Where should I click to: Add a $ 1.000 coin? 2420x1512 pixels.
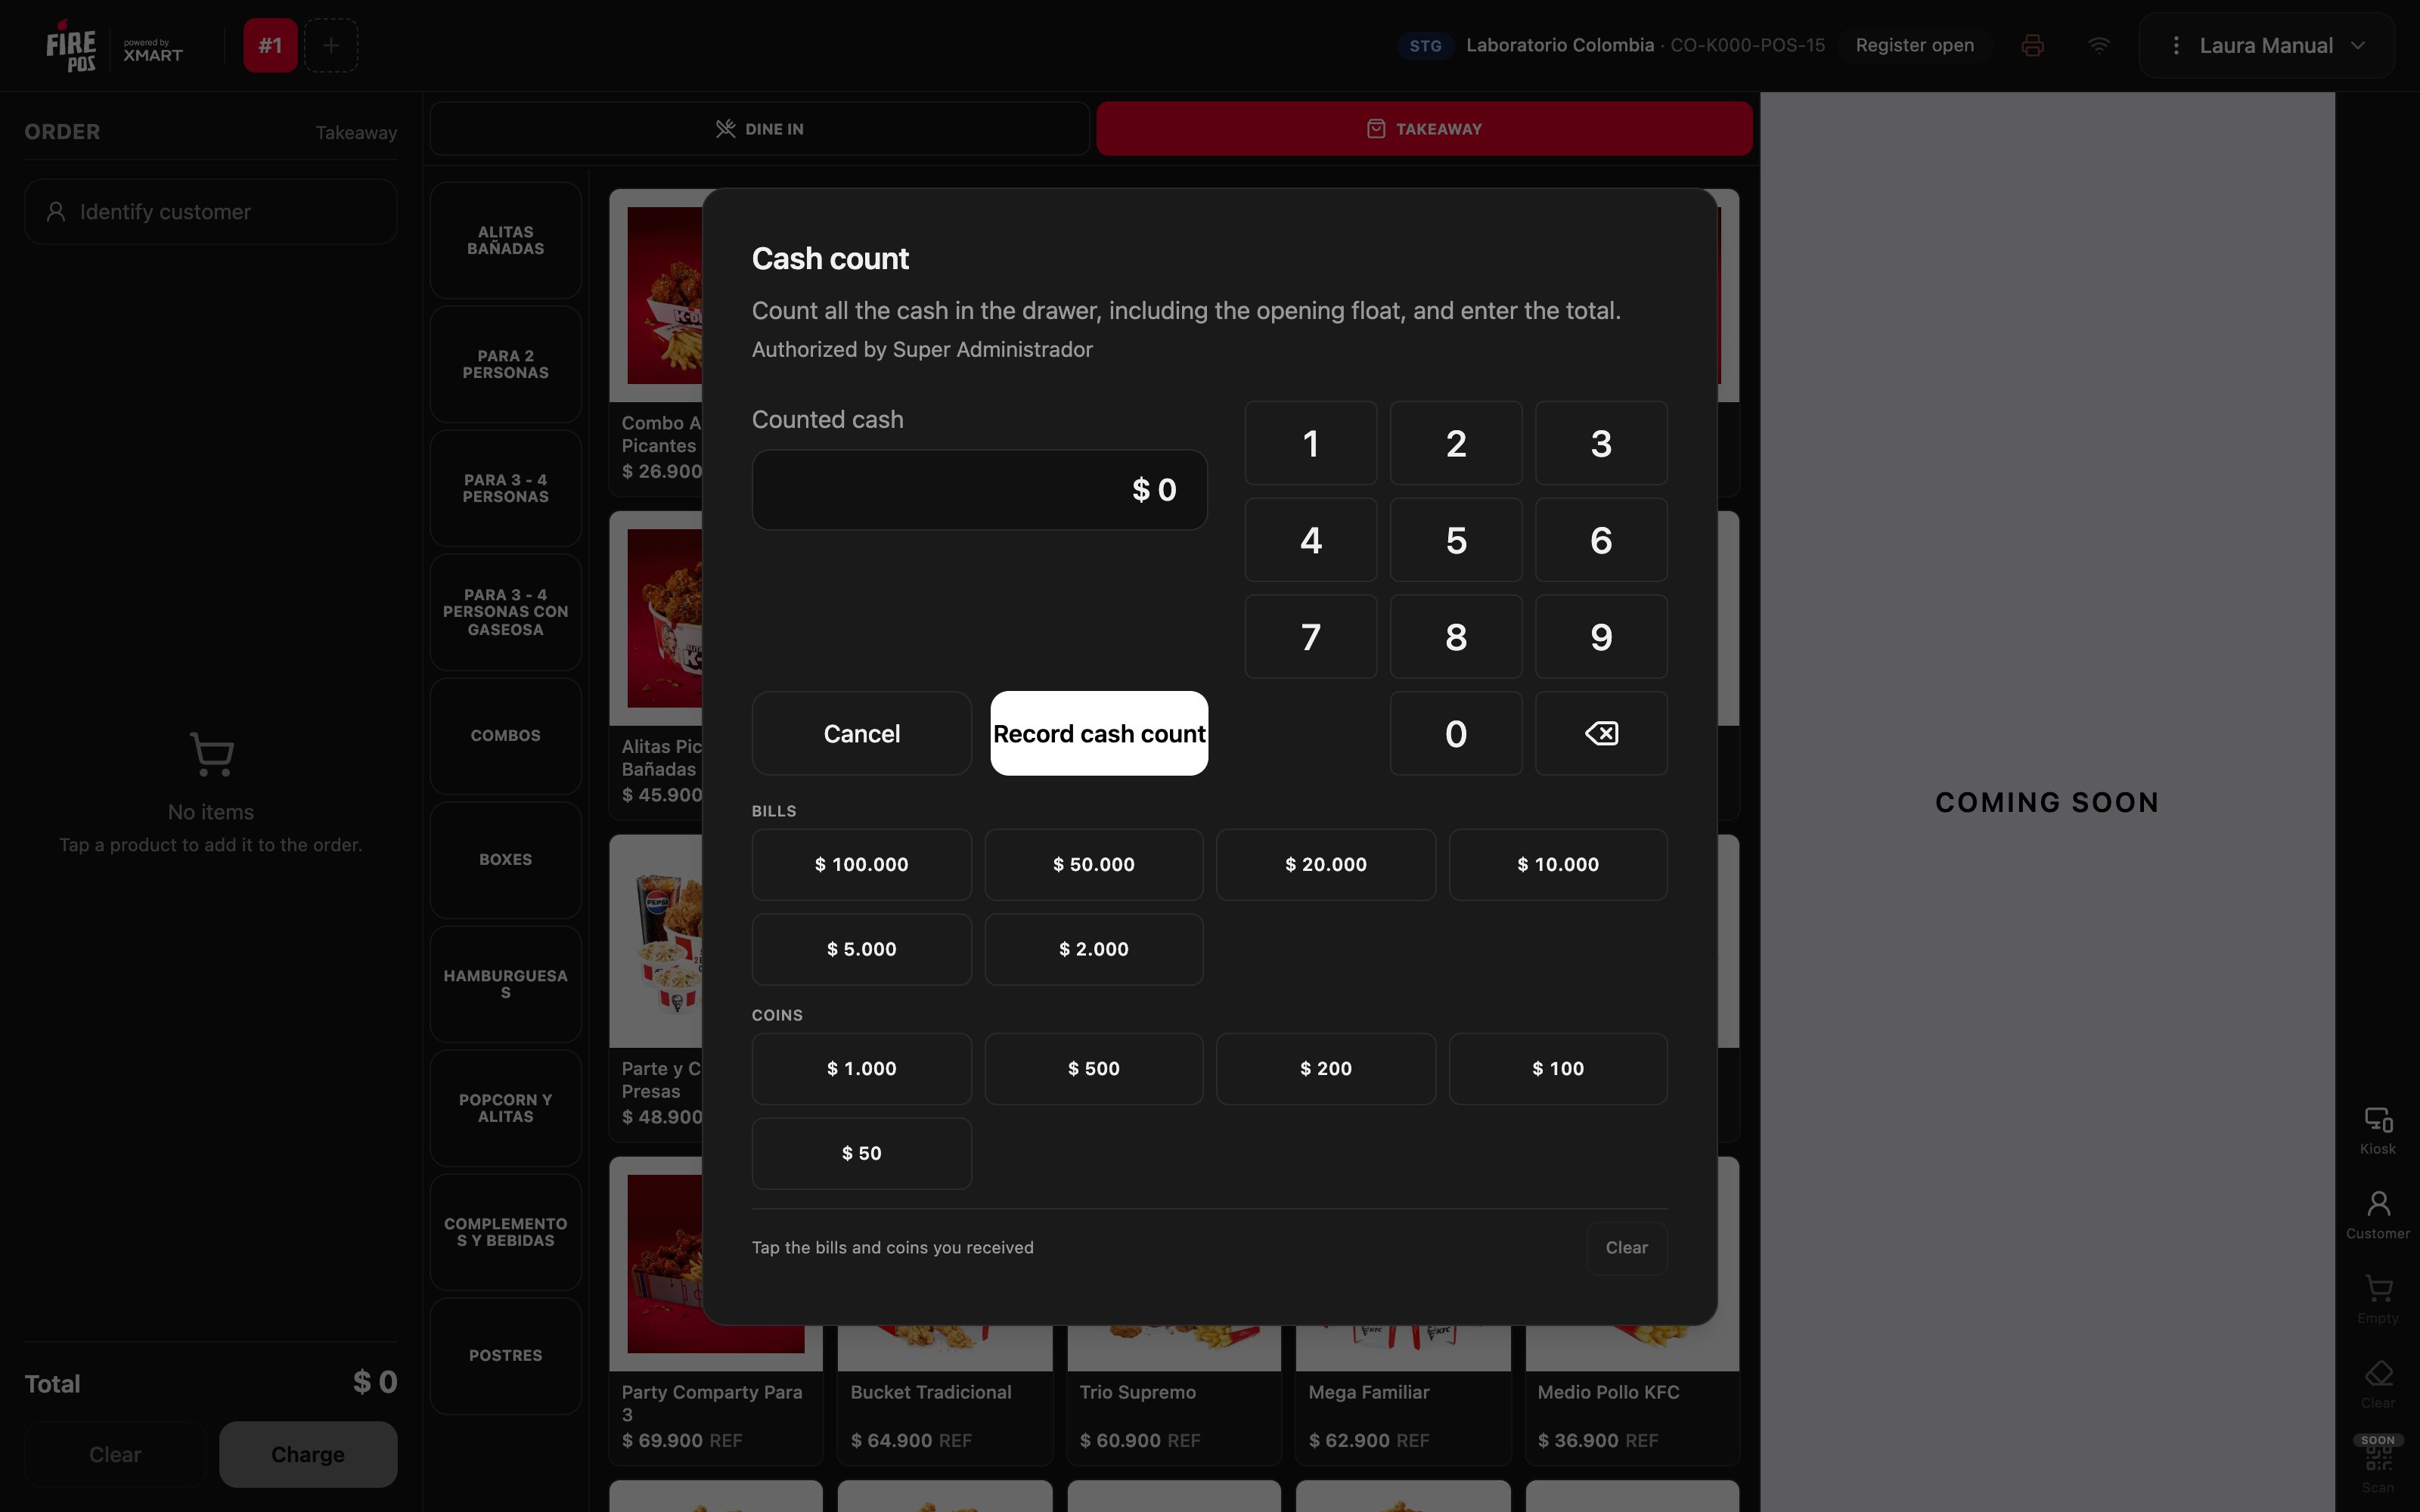pos(862,1069)
